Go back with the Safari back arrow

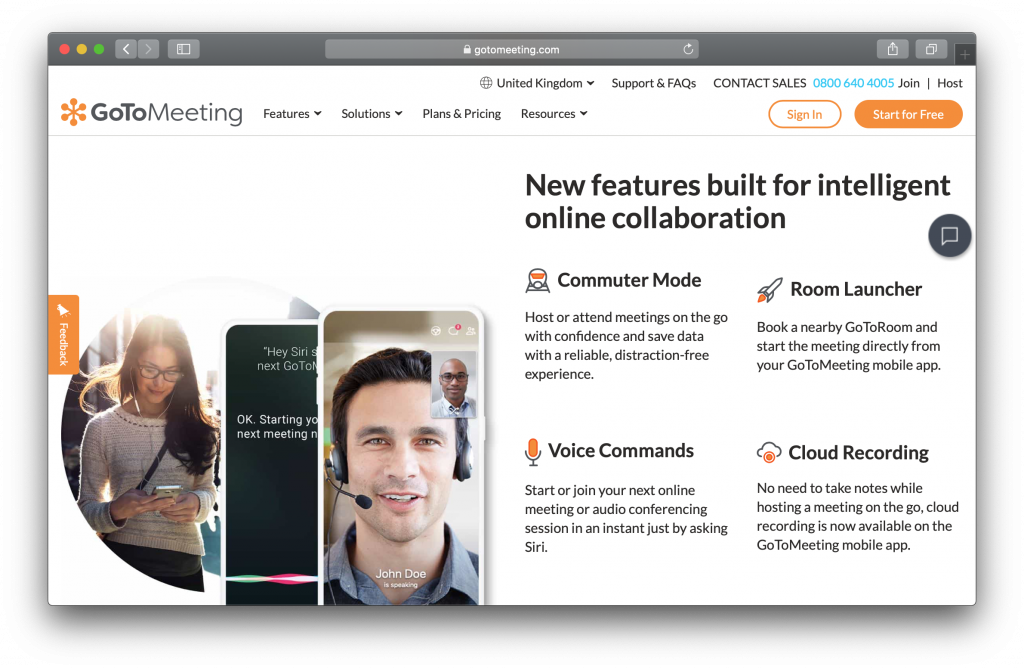point(126,49)
